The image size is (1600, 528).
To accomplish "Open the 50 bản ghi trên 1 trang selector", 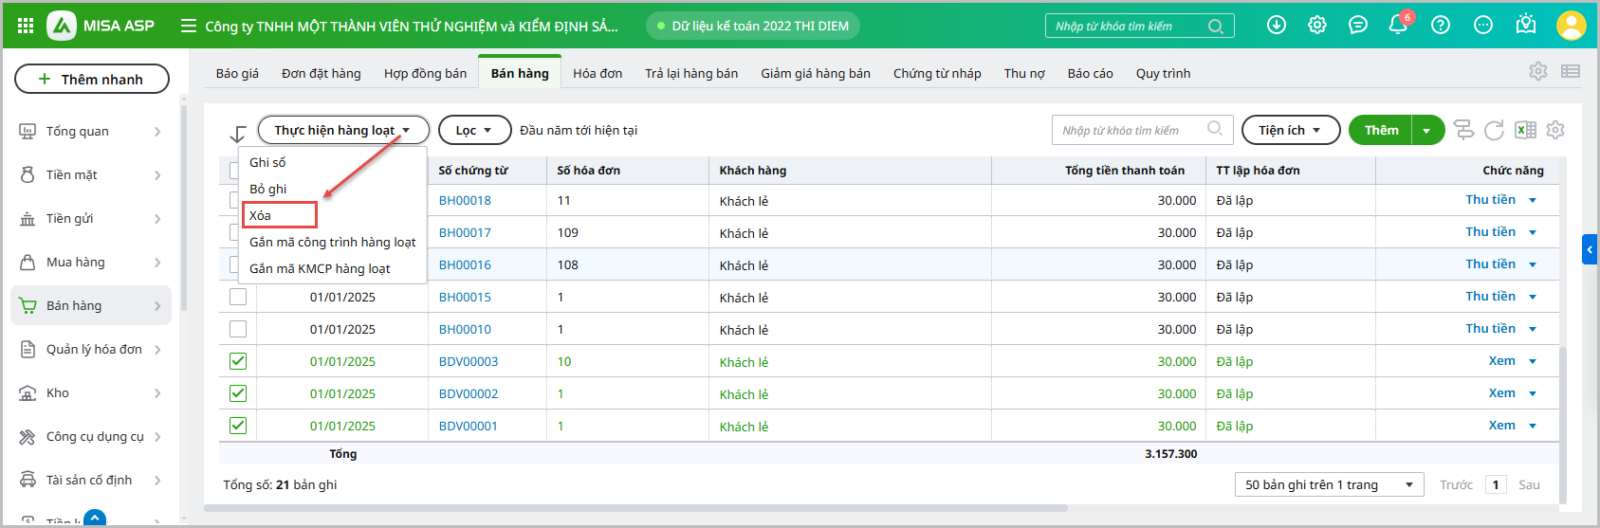I will [1329, 485].
